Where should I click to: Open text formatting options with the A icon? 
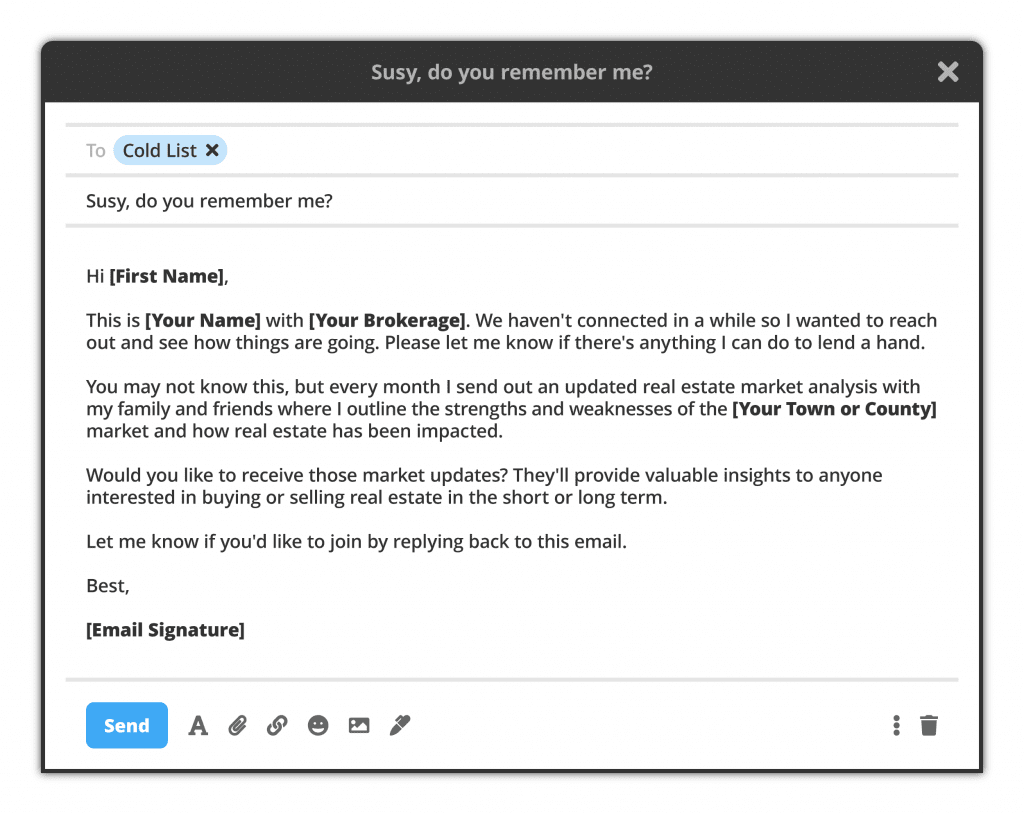(x=197, y=725)
